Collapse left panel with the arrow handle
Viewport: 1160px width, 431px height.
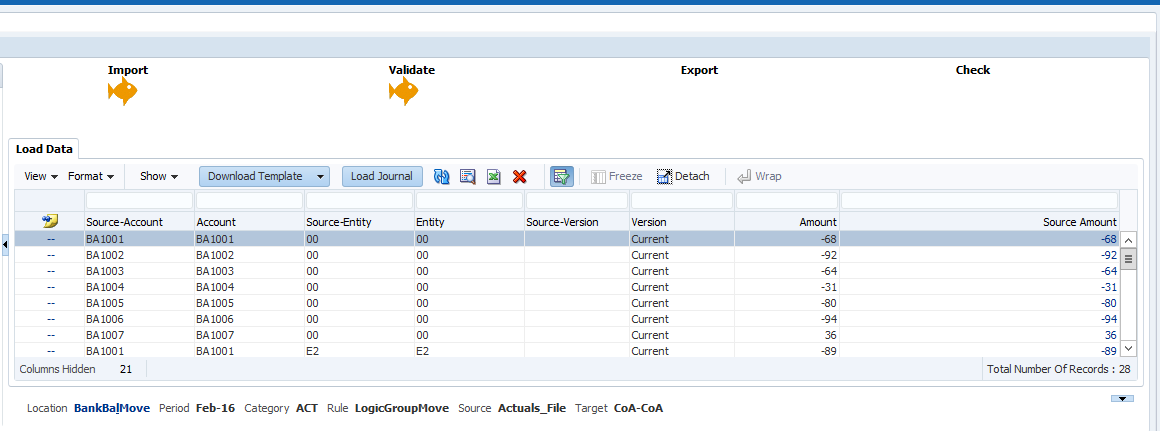pyautogui.click(x=4, y=244)
